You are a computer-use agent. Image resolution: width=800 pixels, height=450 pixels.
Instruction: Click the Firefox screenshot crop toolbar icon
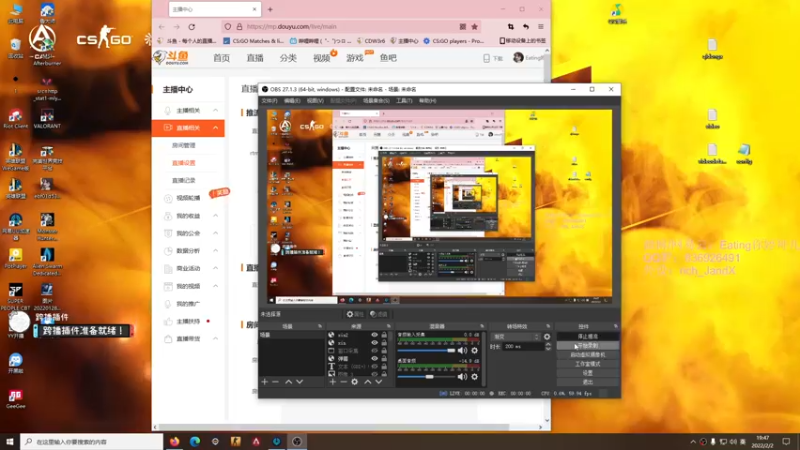(x=511, y=27)
